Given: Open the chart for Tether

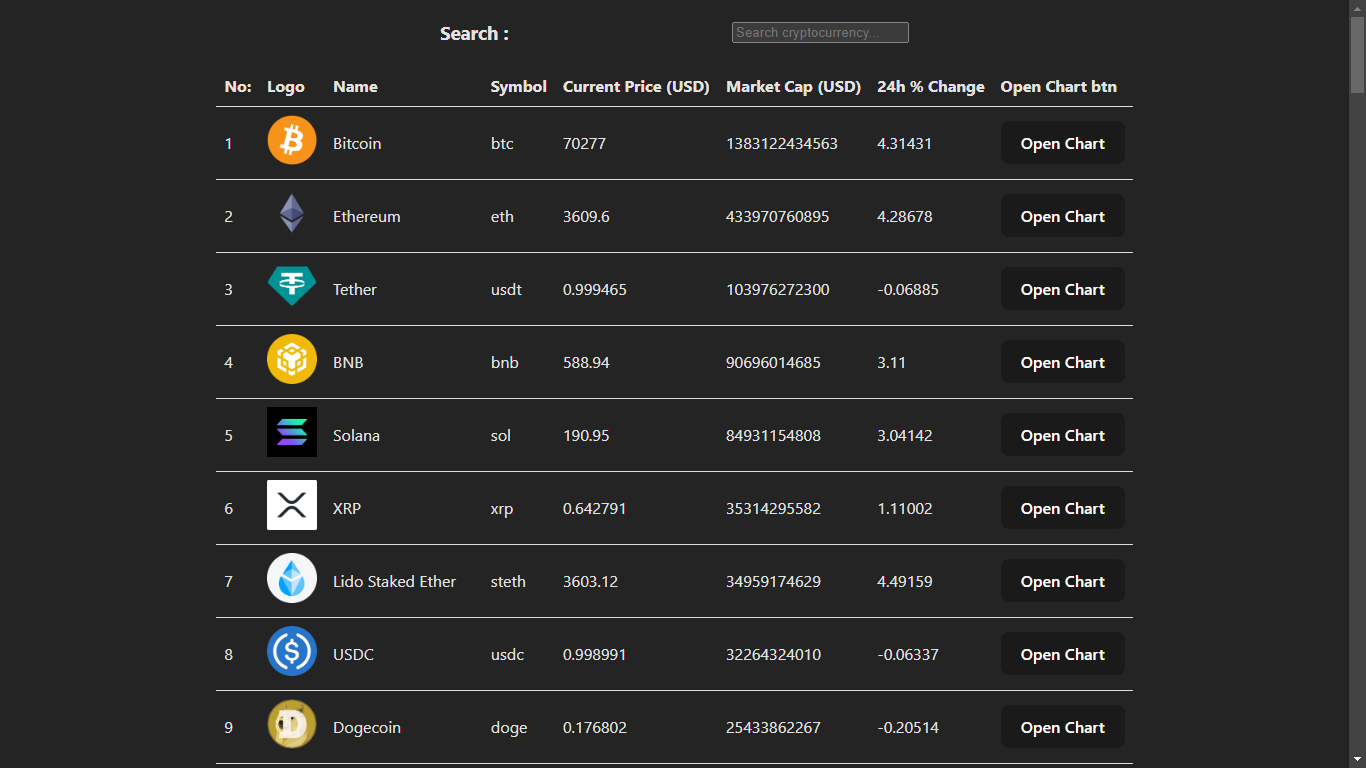Looking at the screenshot, I should pos(1062,289).
